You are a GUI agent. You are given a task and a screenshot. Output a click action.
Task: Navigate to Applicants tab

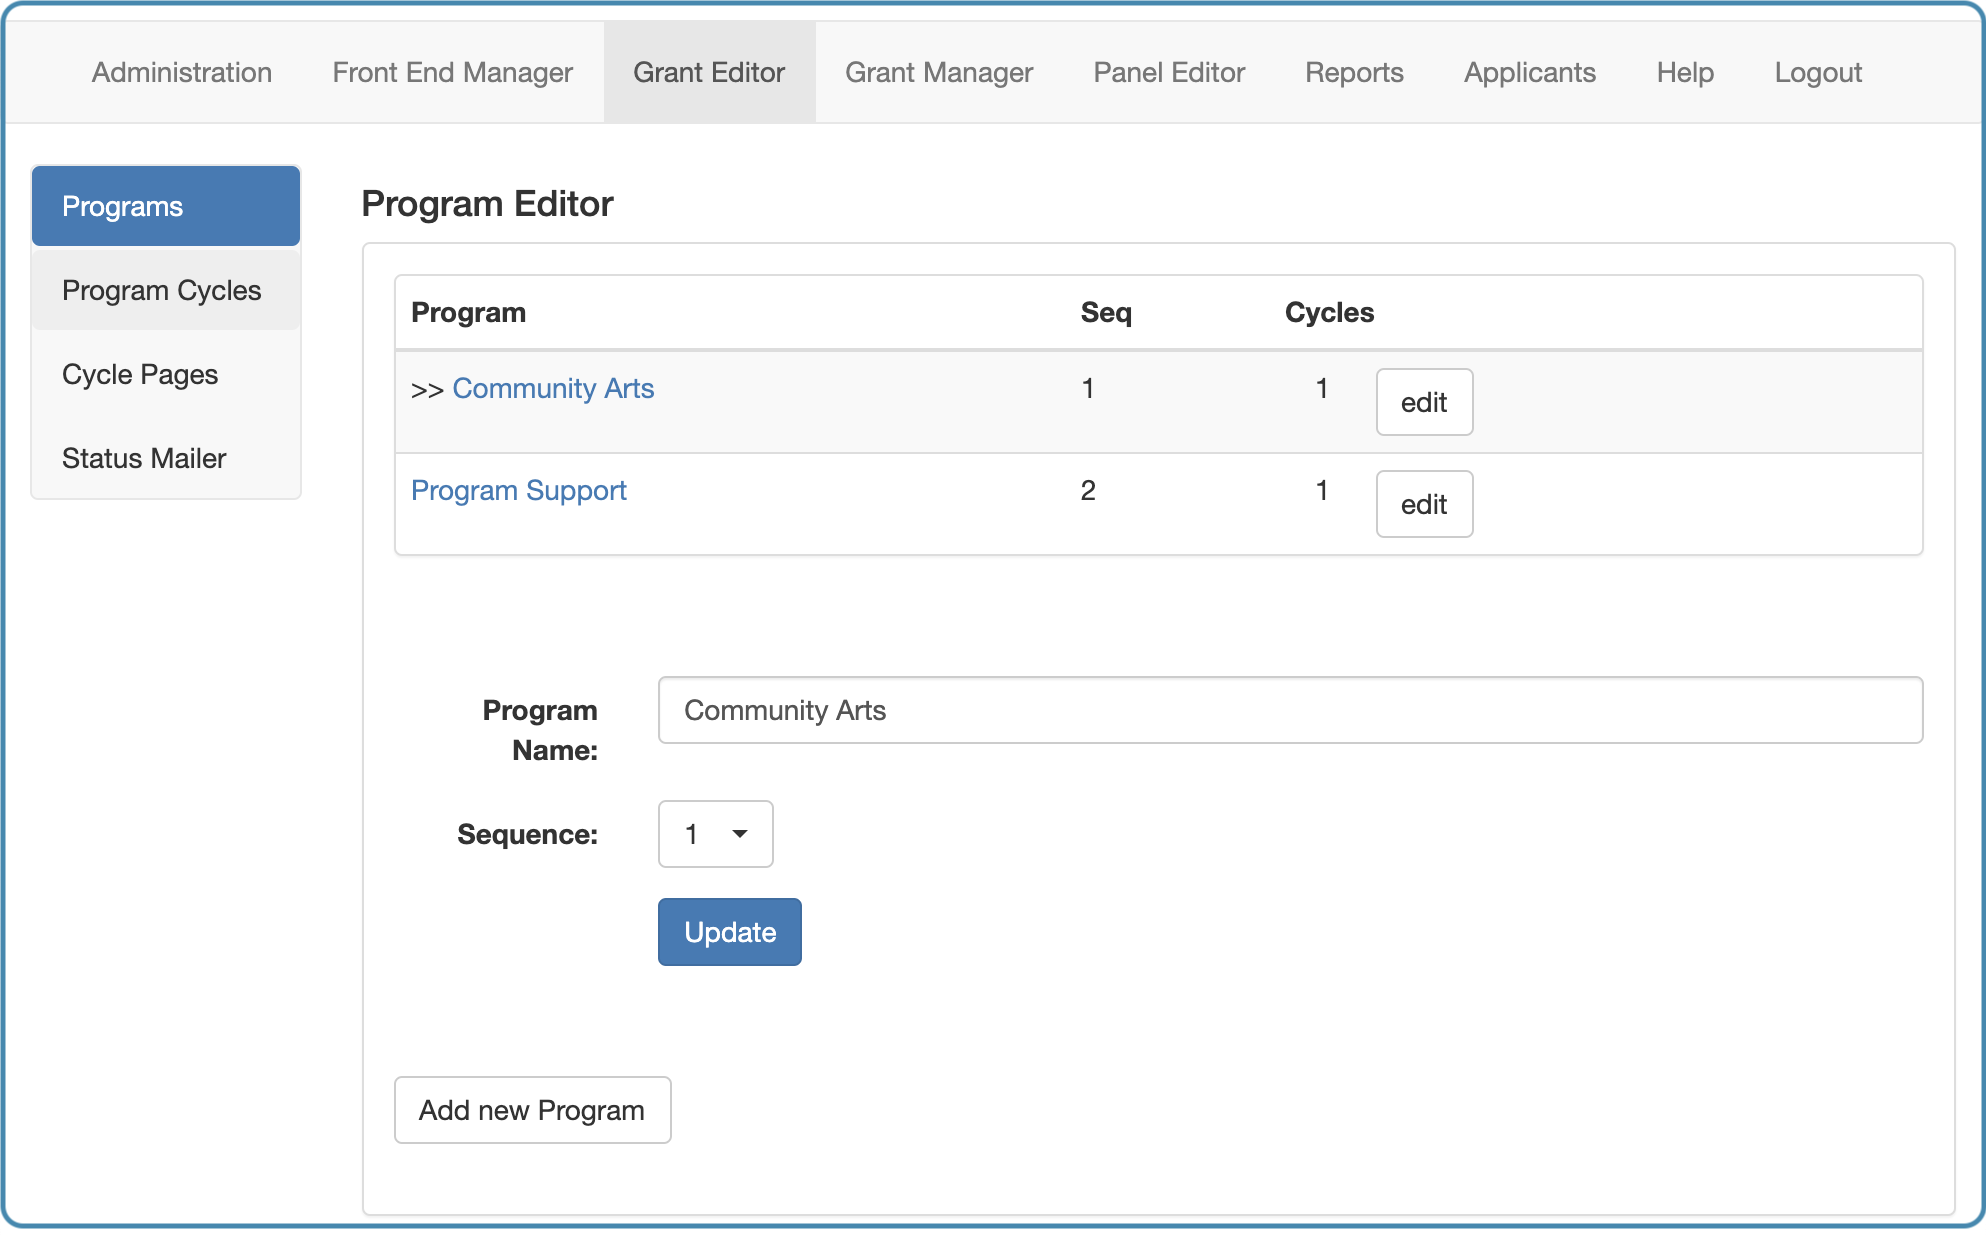(x=1529, y=73)
